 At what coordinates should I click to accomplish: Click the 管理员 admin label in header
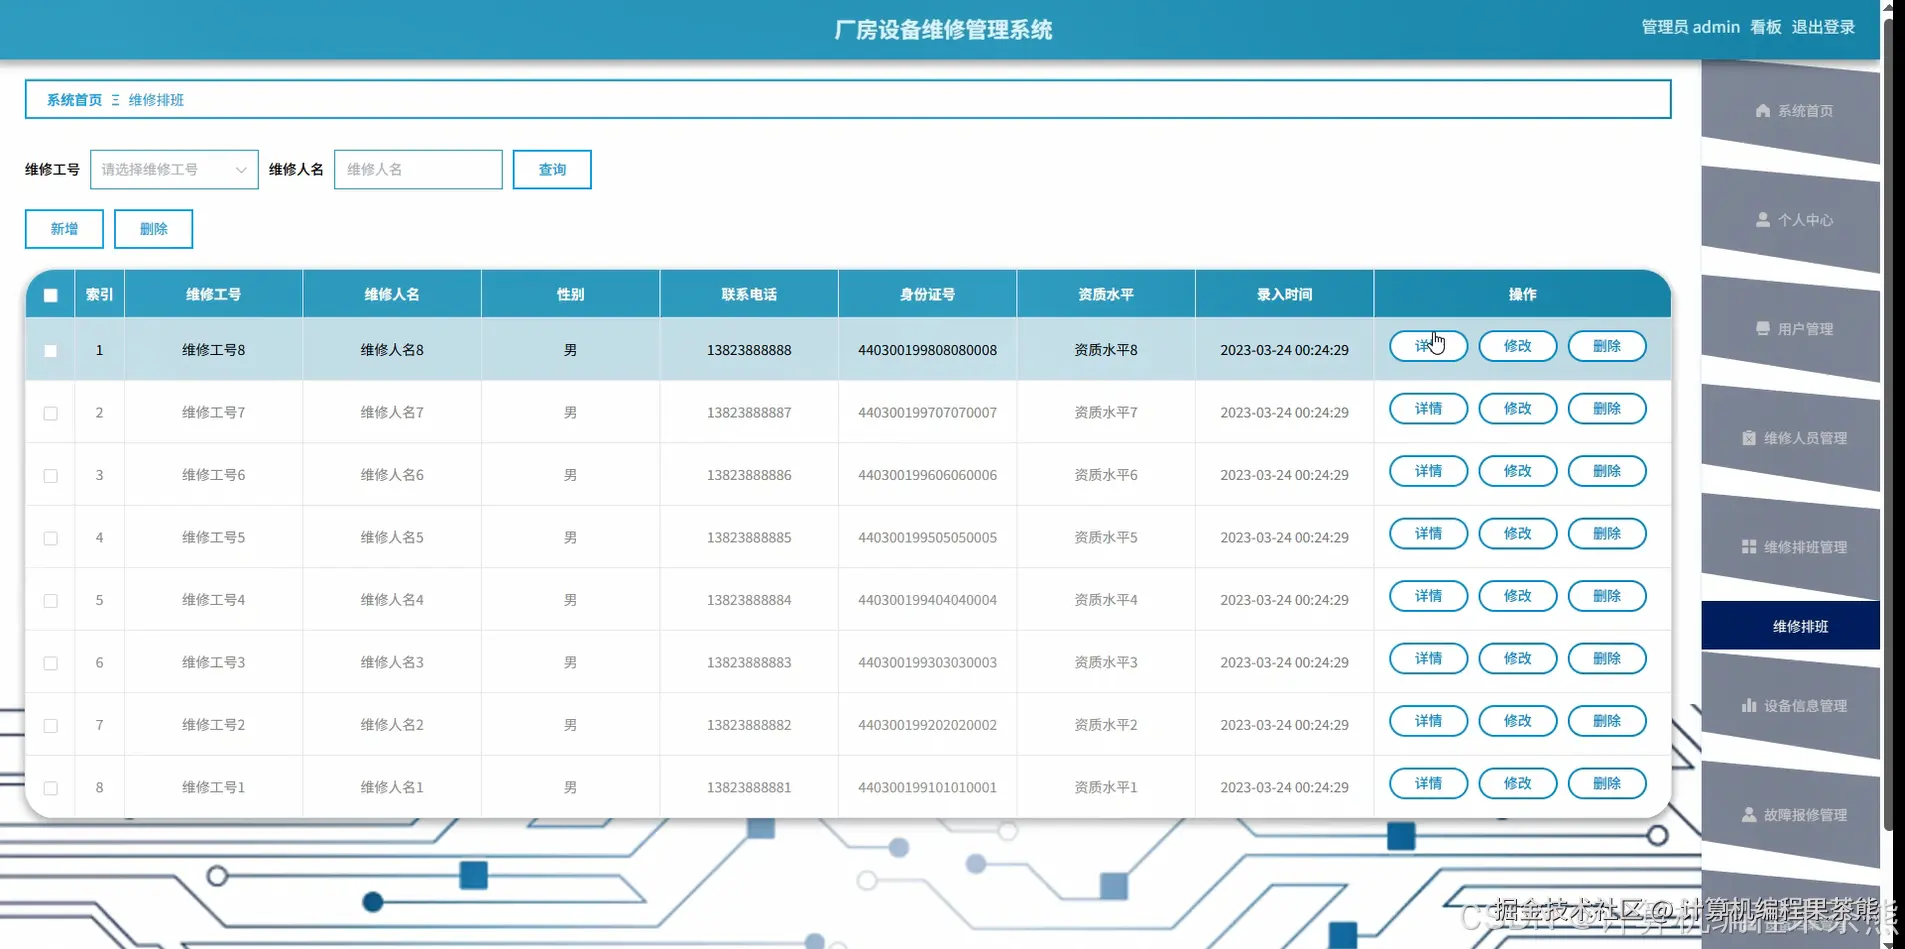click(1690, 27)
